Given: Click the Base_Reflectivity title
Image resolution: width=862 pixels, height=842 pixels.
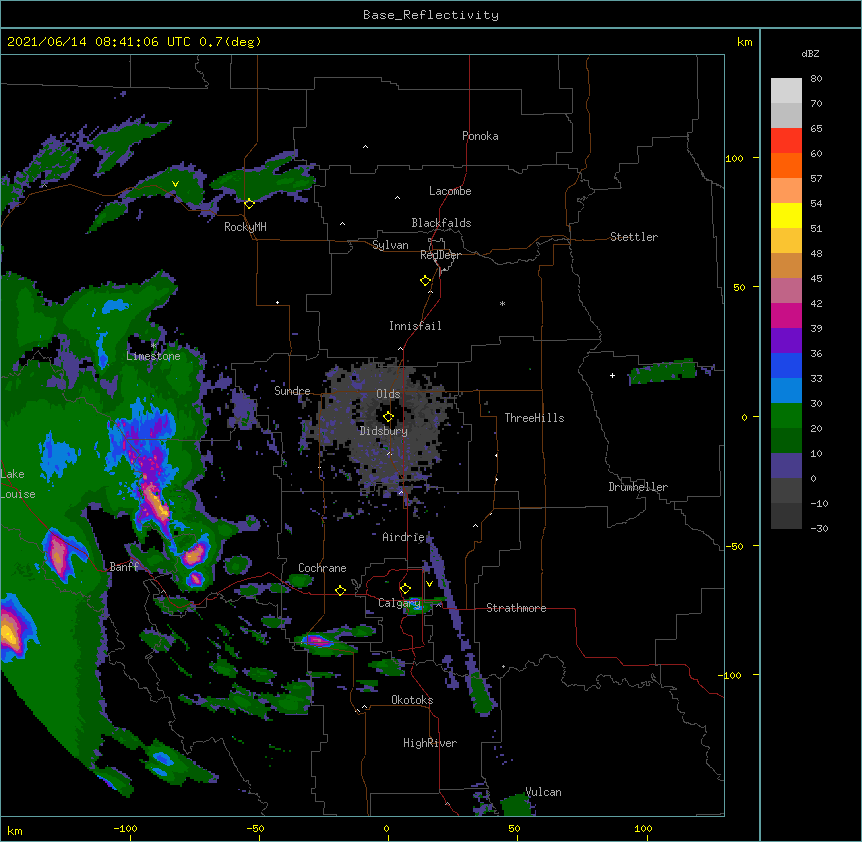Looking at the screenshot, I should (x=431, y=15).
